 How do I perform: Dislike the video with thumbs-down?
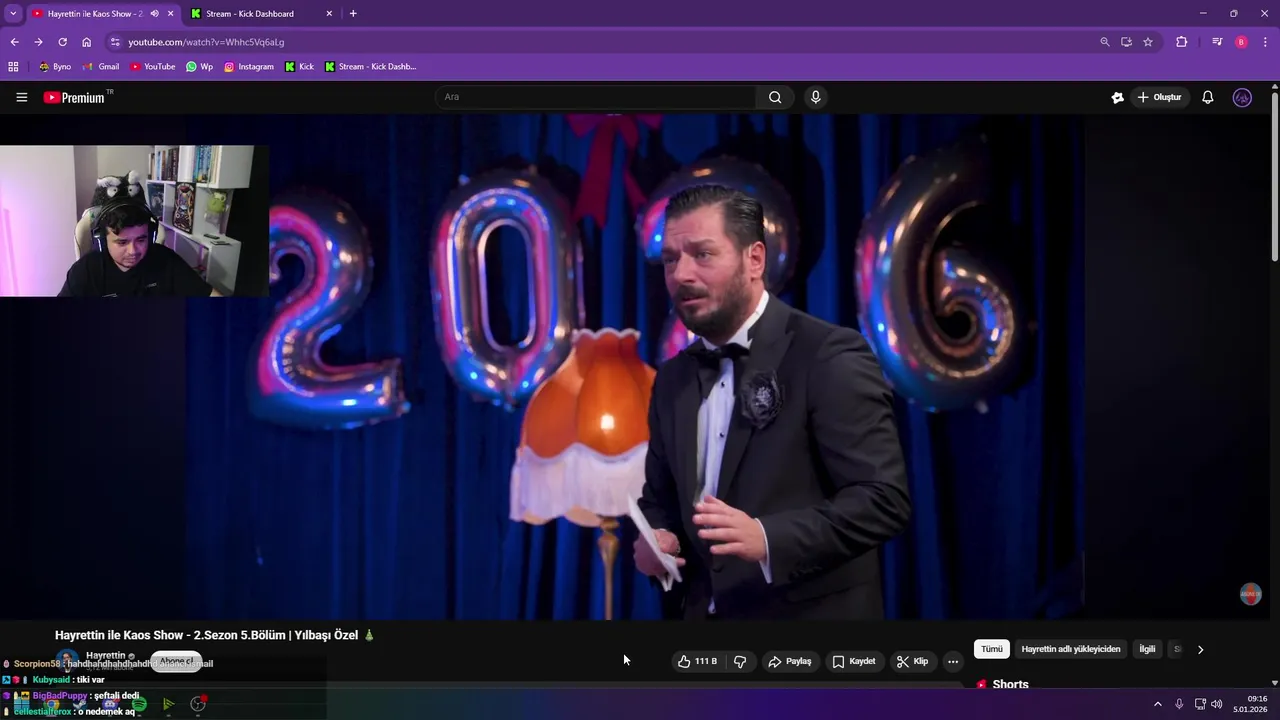740,661
